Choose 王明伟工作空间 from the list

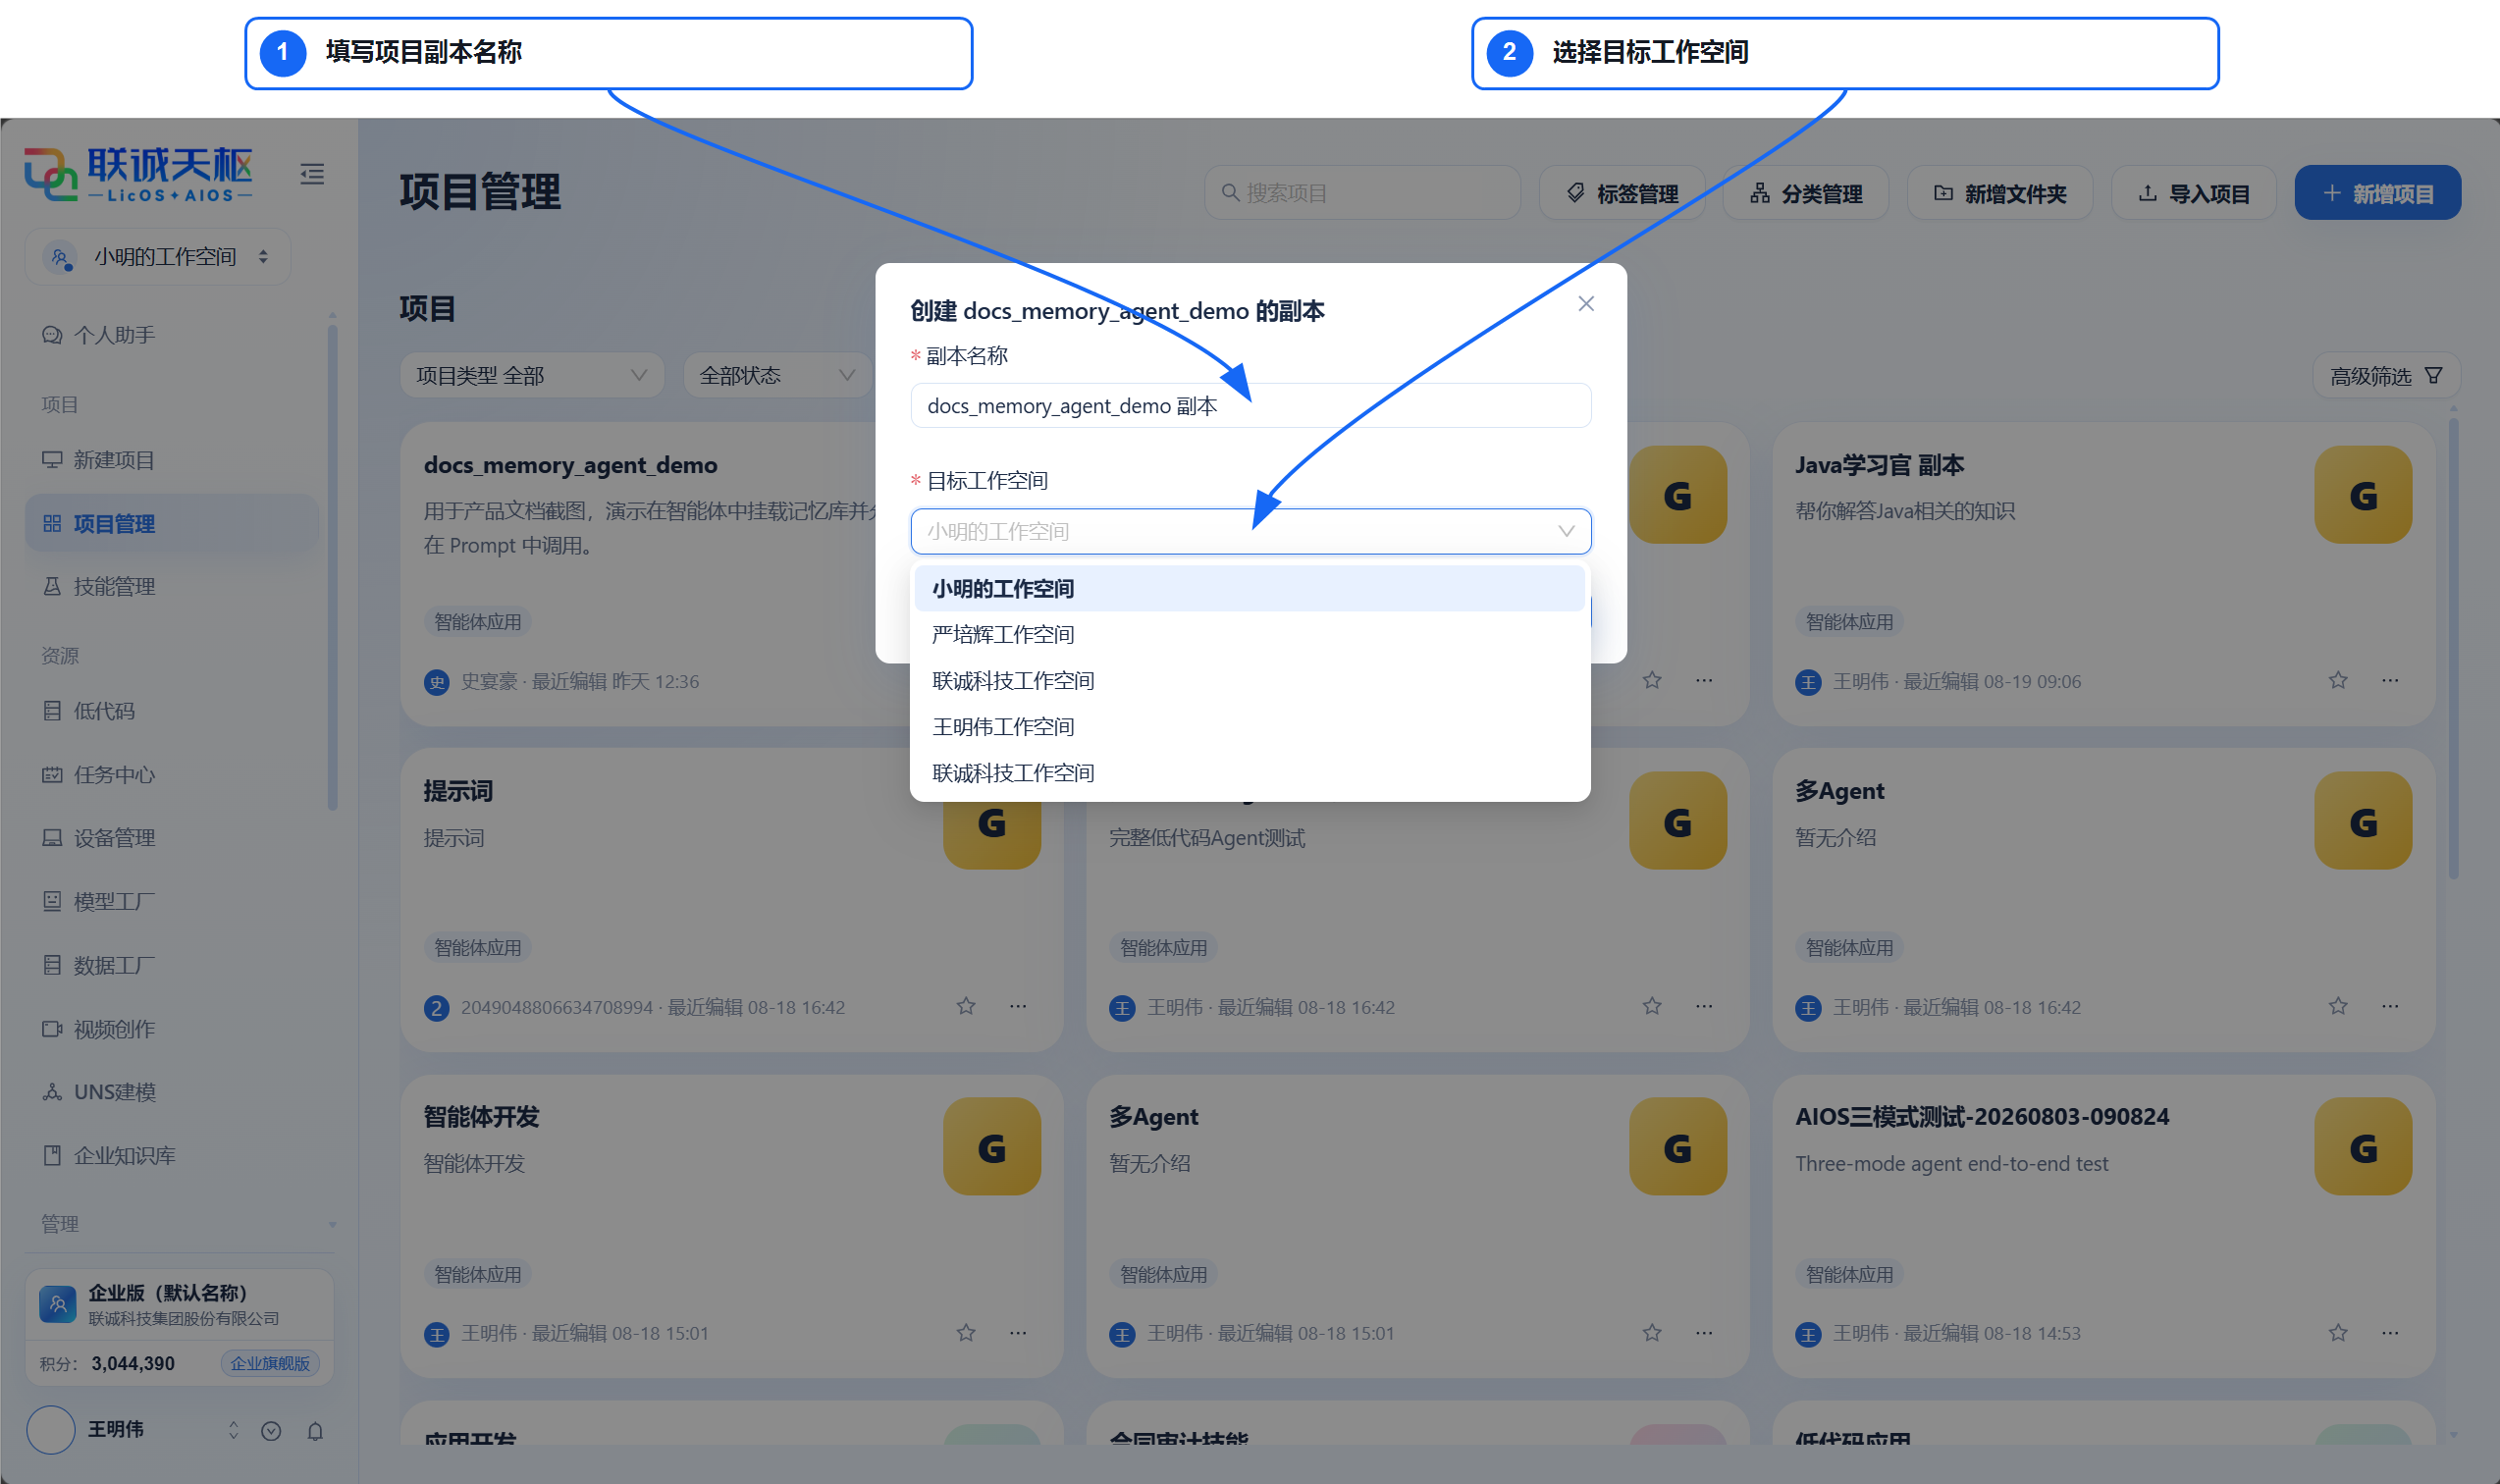click(1250, 727)
